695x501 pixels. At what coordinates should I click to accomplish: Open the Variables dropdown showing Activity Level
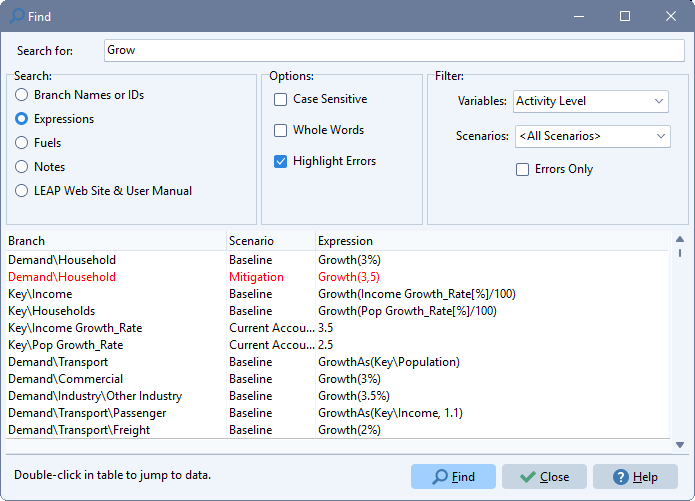tap(590, 101)
